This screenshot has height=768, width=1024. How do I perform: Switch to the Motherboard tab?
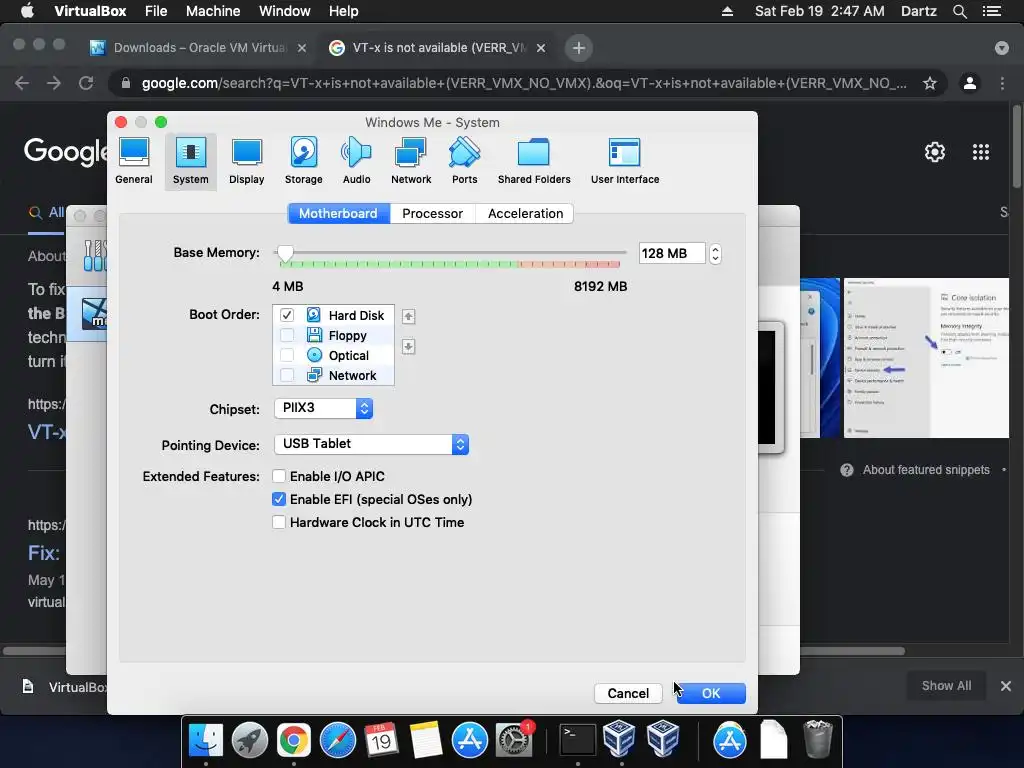[x=339, y=214]
